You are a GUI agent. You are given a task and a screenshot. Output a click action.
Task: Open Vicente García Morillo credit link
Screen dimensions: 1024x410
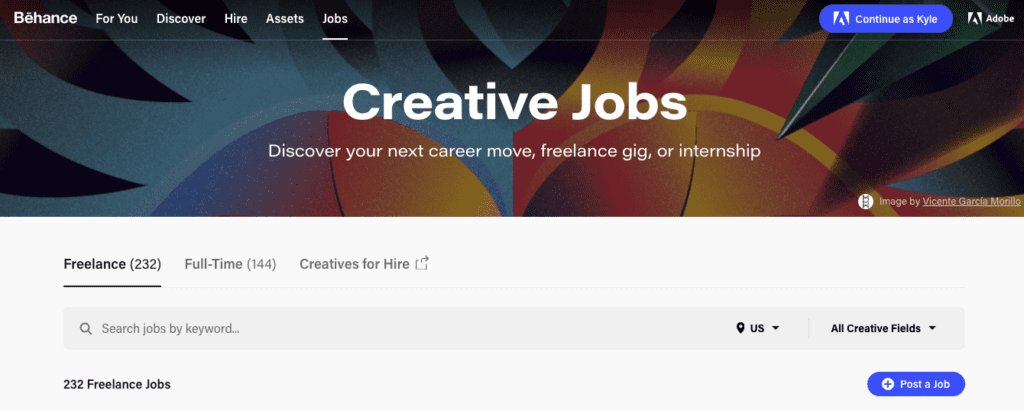click(x=972, y=202)
